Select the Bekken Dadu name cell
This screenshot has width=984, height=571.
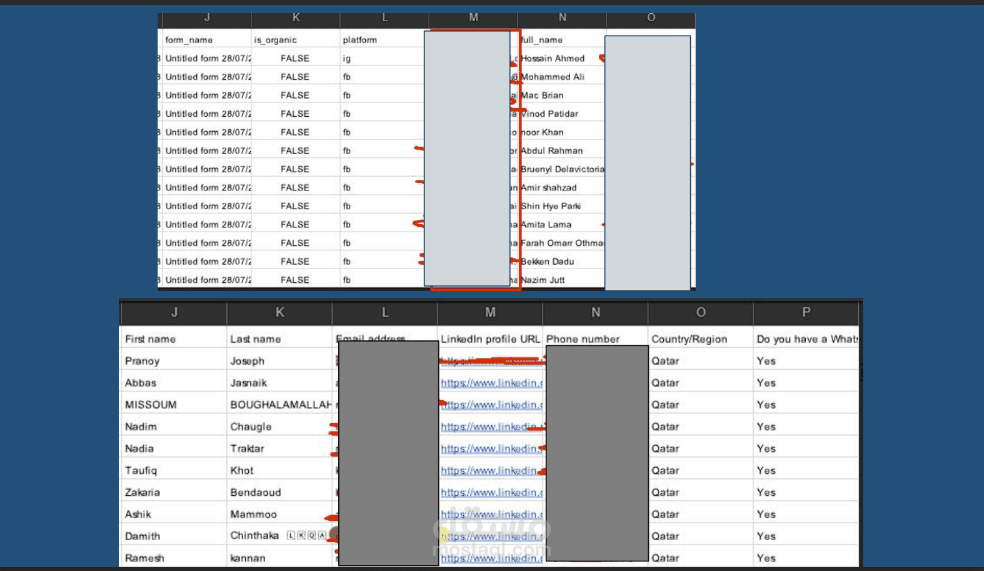coord(562,261)
